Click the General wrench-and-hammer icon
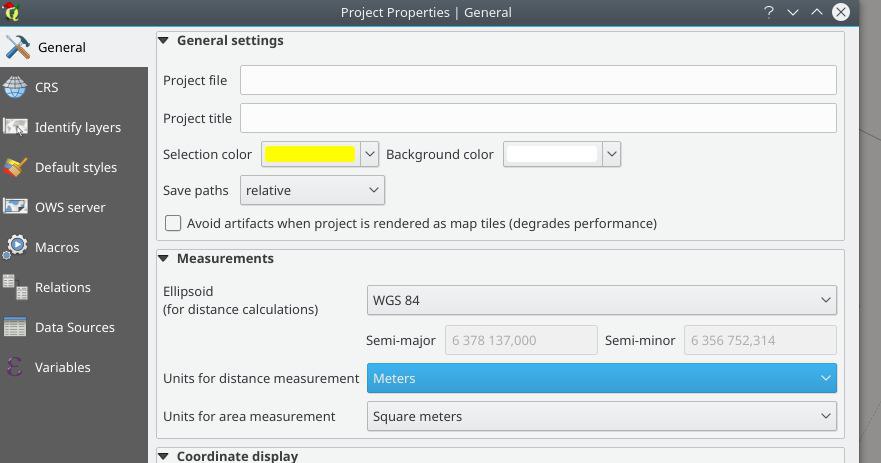 17,47
